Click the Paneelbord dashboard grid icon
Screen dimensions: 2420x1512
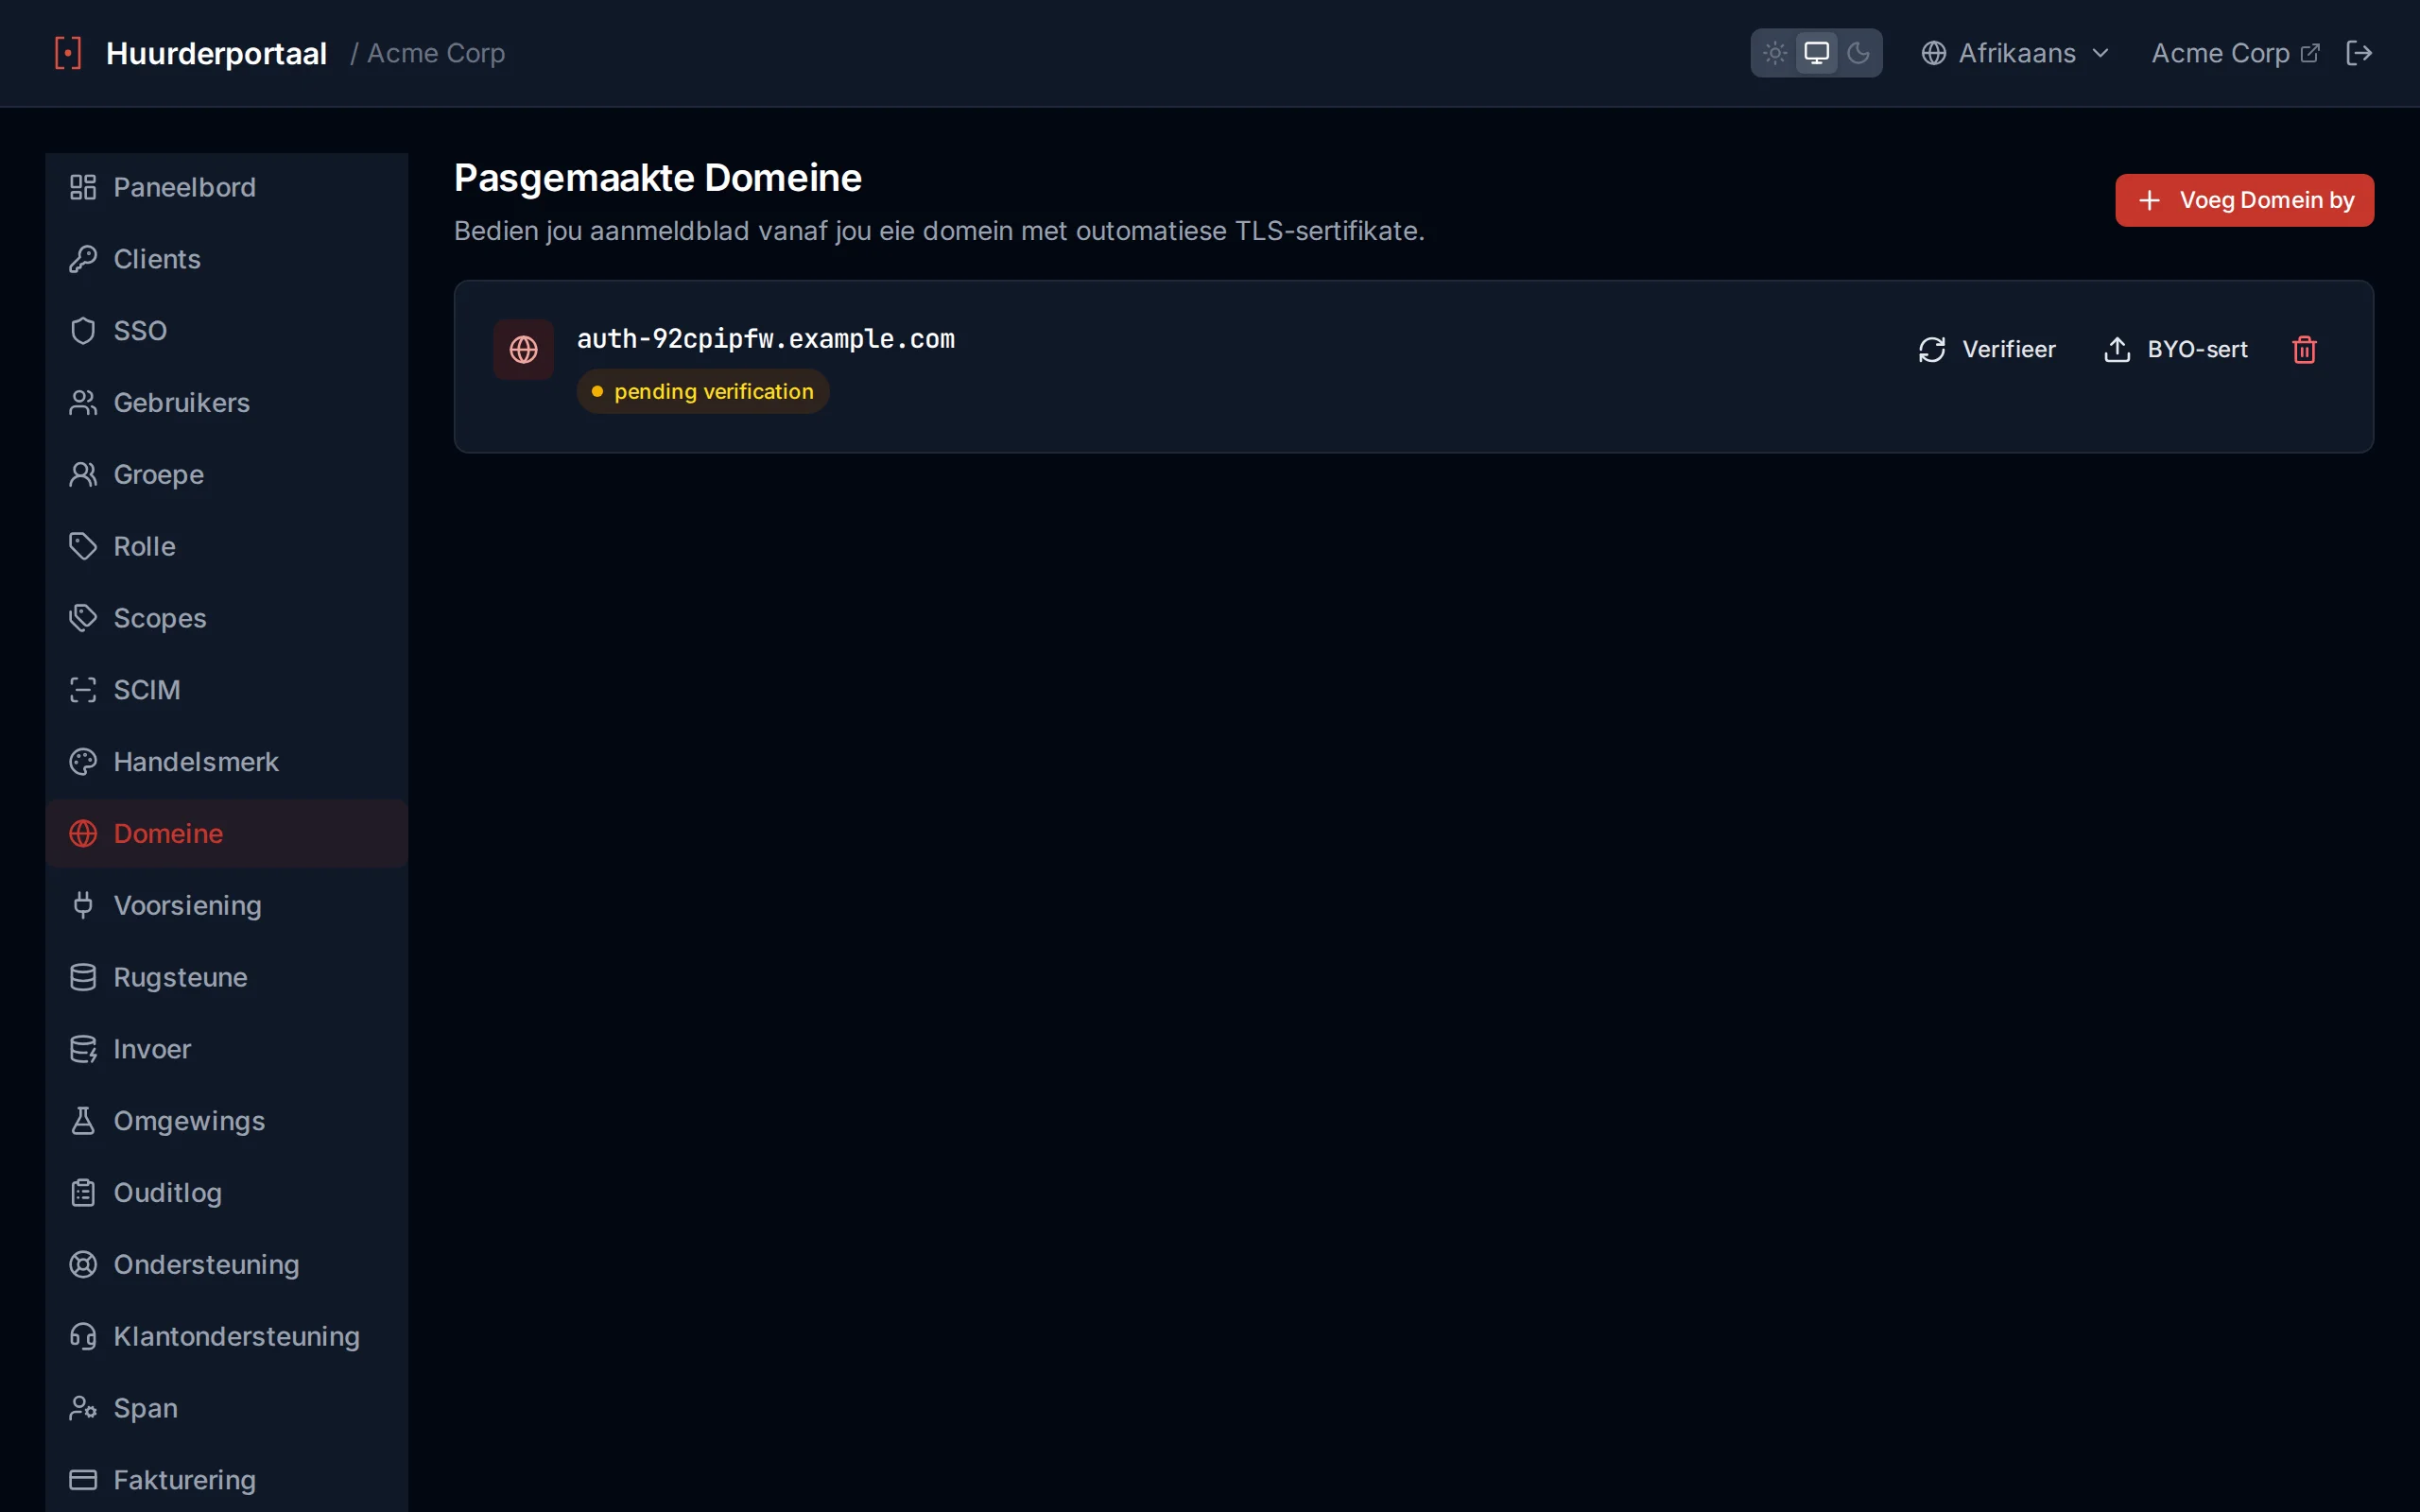[83, 187]
